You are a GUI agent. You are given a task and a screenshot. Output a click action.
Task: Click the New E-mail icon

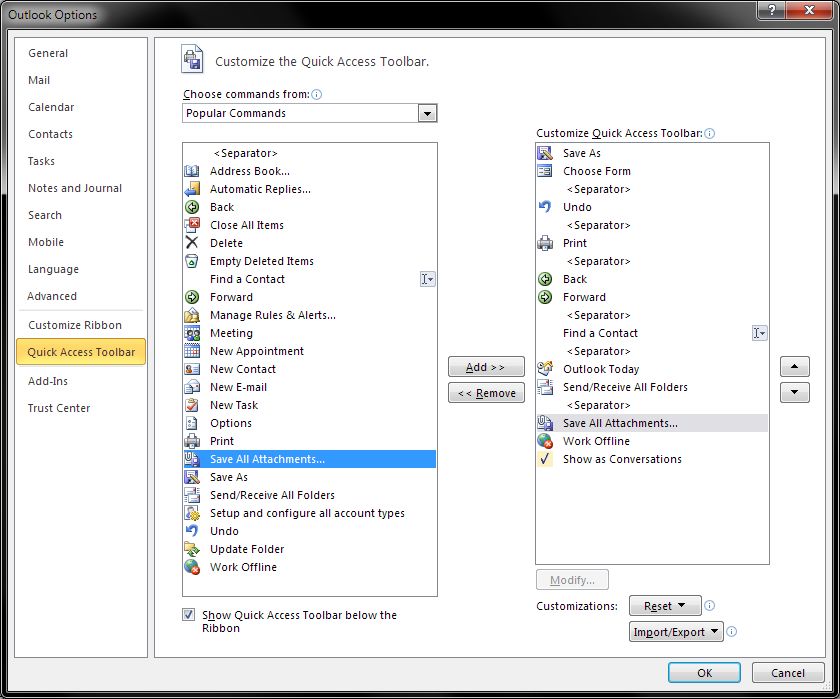tap(192, 387)
